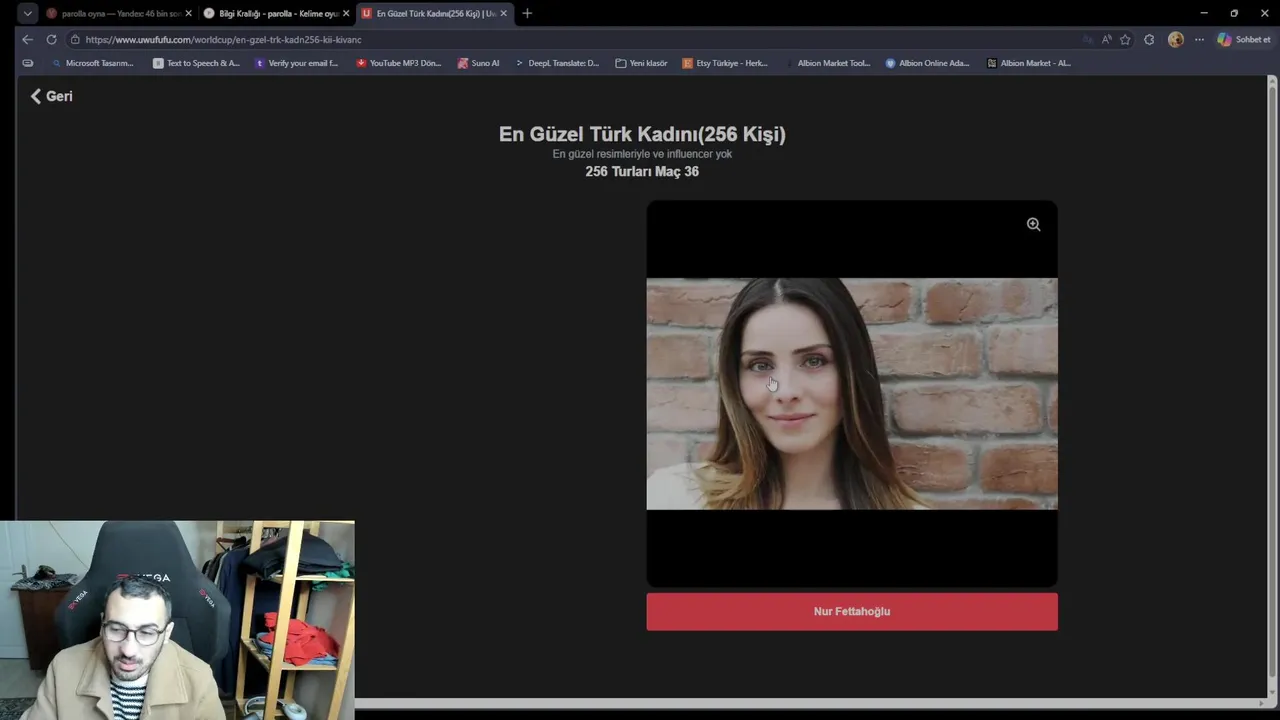Go back using the Geri link
The width and height of the screenshot is (1280, 720).
(51, 96)
